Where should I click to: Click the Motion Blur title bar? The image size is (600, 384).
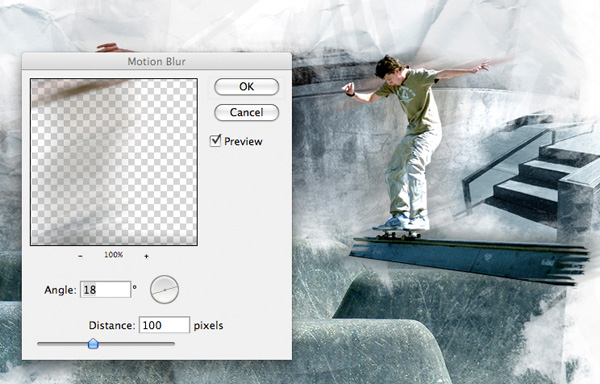157,61
